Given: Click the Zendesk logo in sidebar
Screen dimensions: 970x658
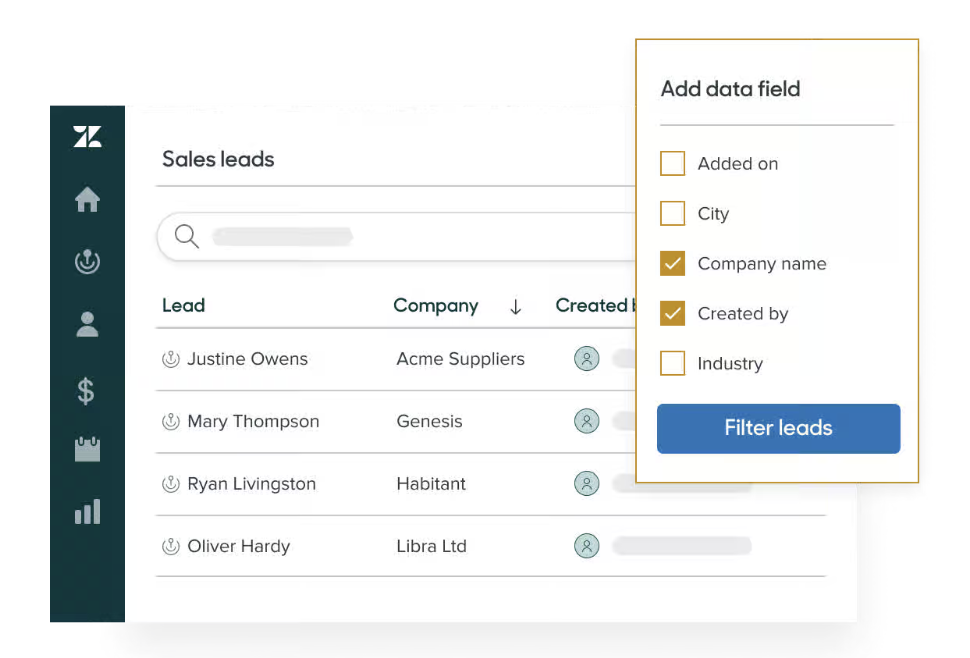Looking at the screenshot, I should click(x=88, y=137).
